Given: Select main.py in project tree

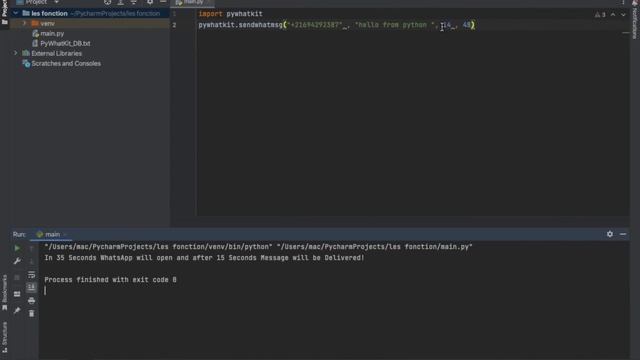Looking at the screenshot, I should 52,33.
